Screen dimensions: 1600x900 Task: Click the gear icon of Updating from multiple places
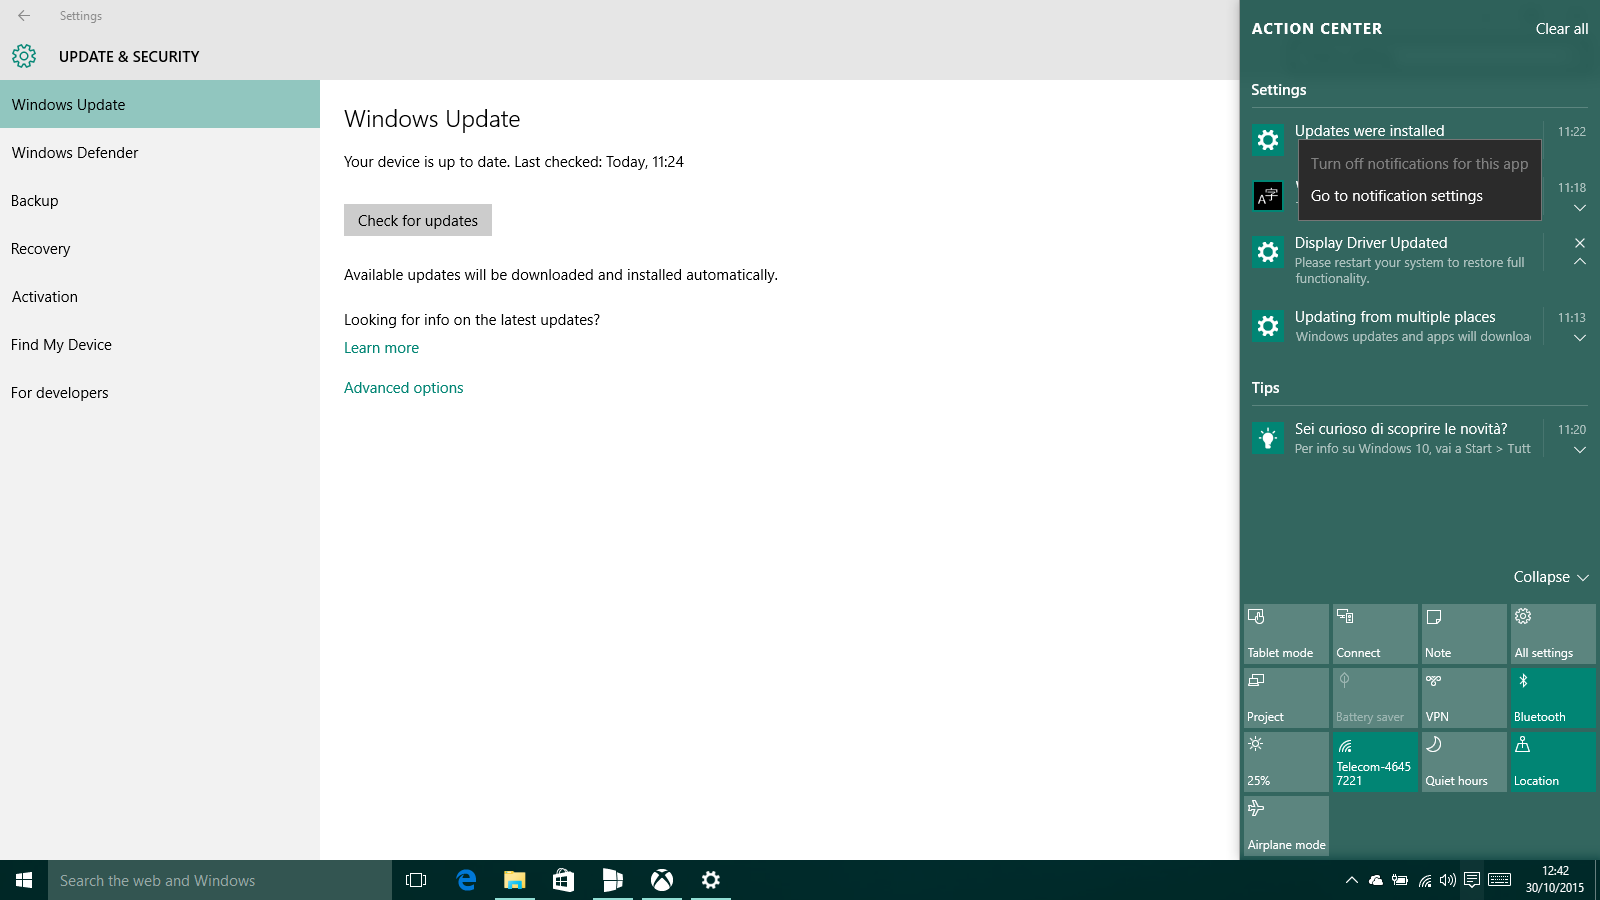coord(1268,326)
